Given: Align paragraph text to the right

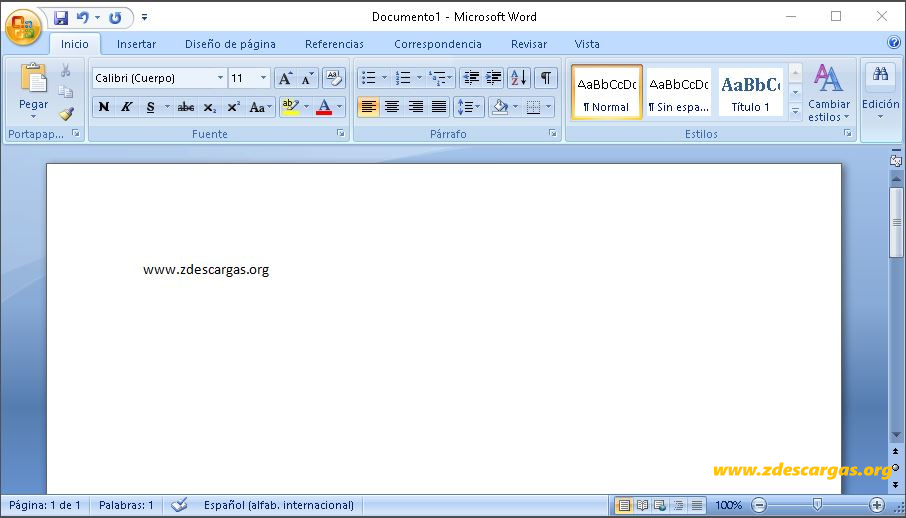Looking at the screenshot, I should pyautogui.click(x=415, y=107).
